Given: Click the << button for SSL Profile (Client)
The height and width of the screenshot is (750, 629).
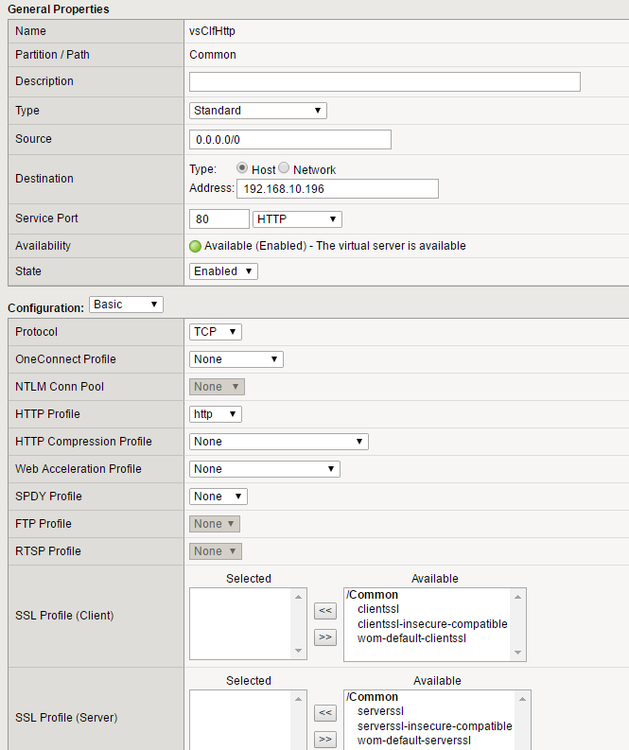Looking at the screenshot, I should (x=325, y=611).
